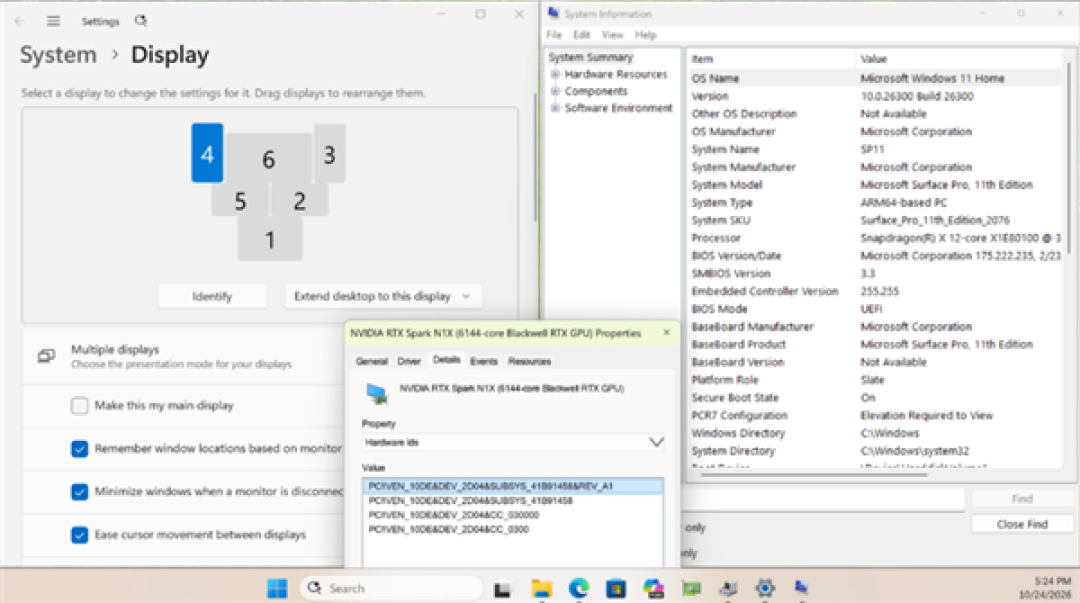Click the Settings search magnifier icon
The image size is (1080, 603).
[141, 21]
